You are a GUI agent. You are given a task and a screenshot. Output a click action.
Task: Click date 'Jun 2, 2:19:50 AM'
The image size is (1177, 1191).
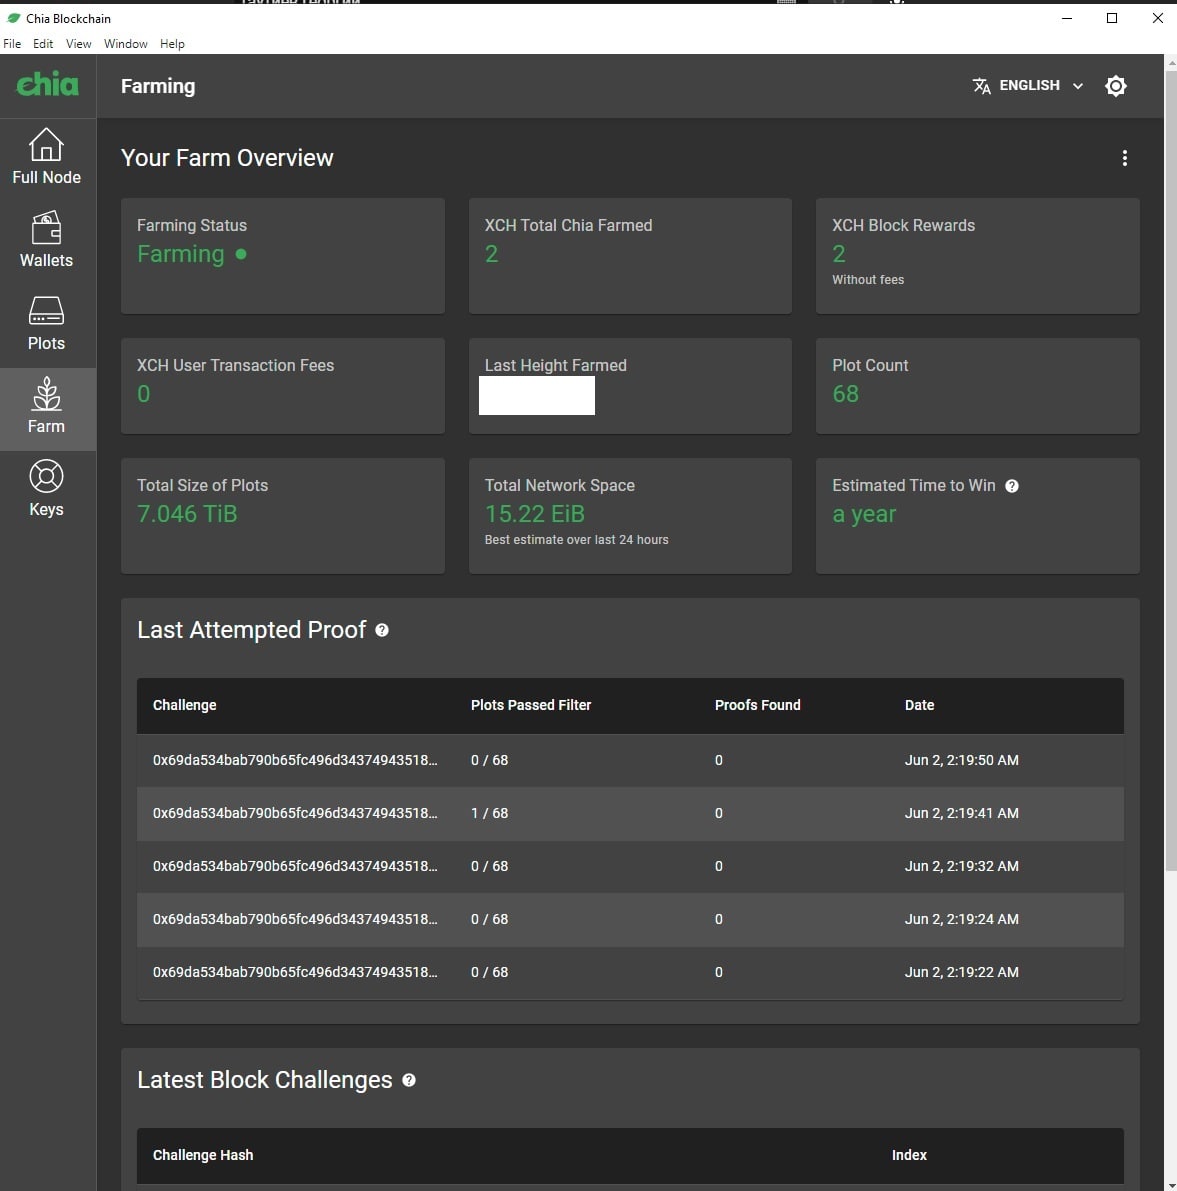click(961, 760)
